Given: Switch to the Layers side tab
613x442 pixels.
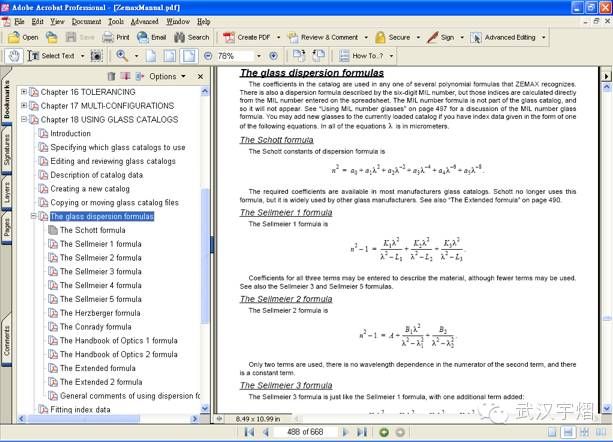Looking at the screenshot, I should tap(7, 193).
